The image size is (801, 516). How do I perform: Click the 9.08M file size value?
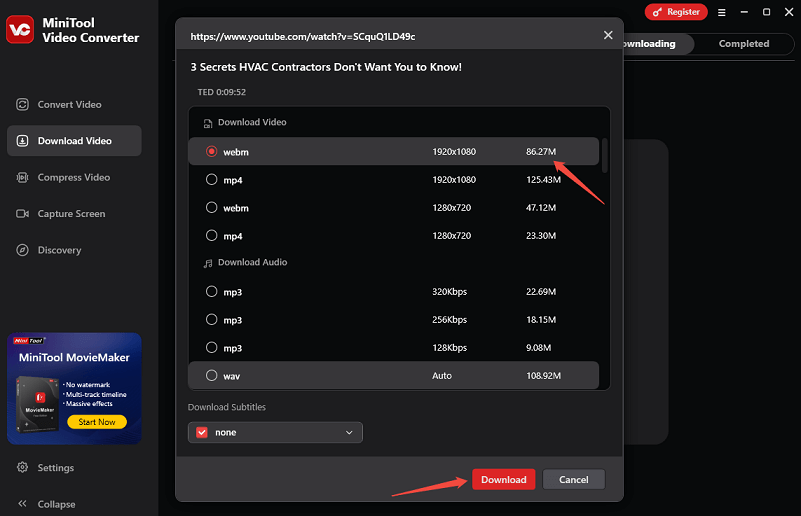538,348
